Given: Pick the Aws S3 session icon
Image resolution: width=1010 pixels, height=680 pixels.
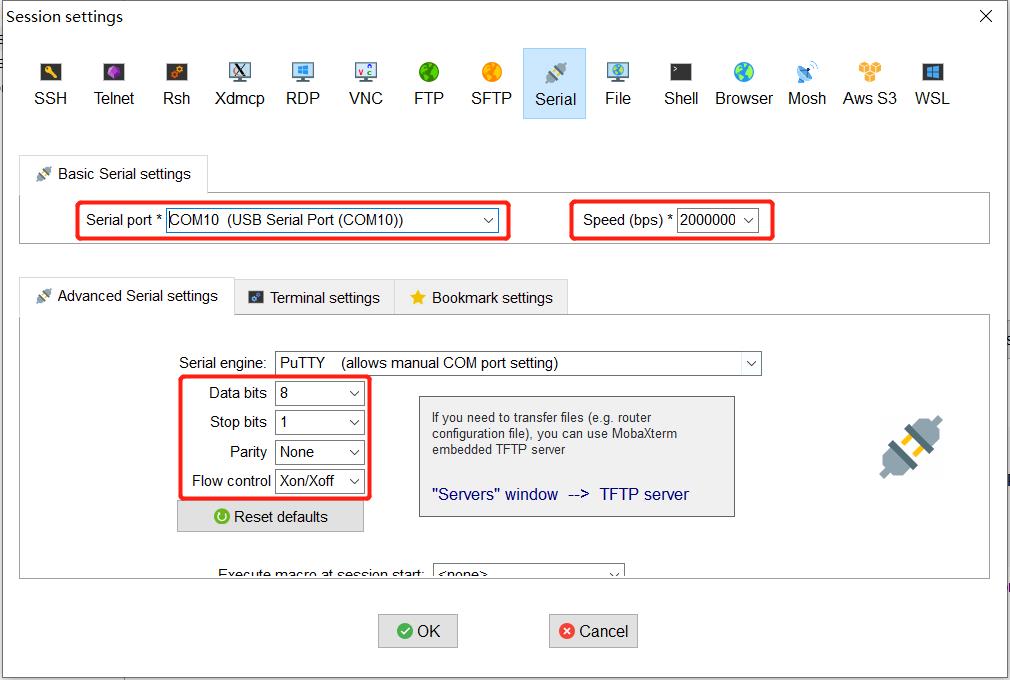Looking at the screenshot, I should [869, 83].
